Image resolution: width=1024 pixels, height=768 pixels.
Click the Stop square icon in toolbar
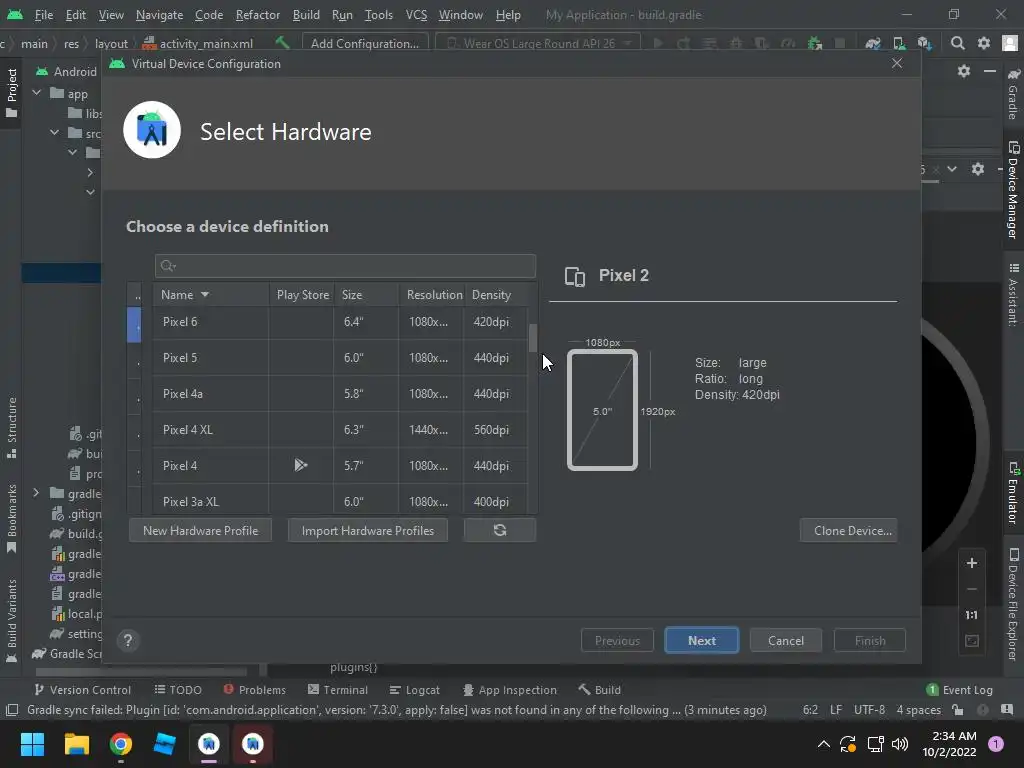(x=840, y=43)
